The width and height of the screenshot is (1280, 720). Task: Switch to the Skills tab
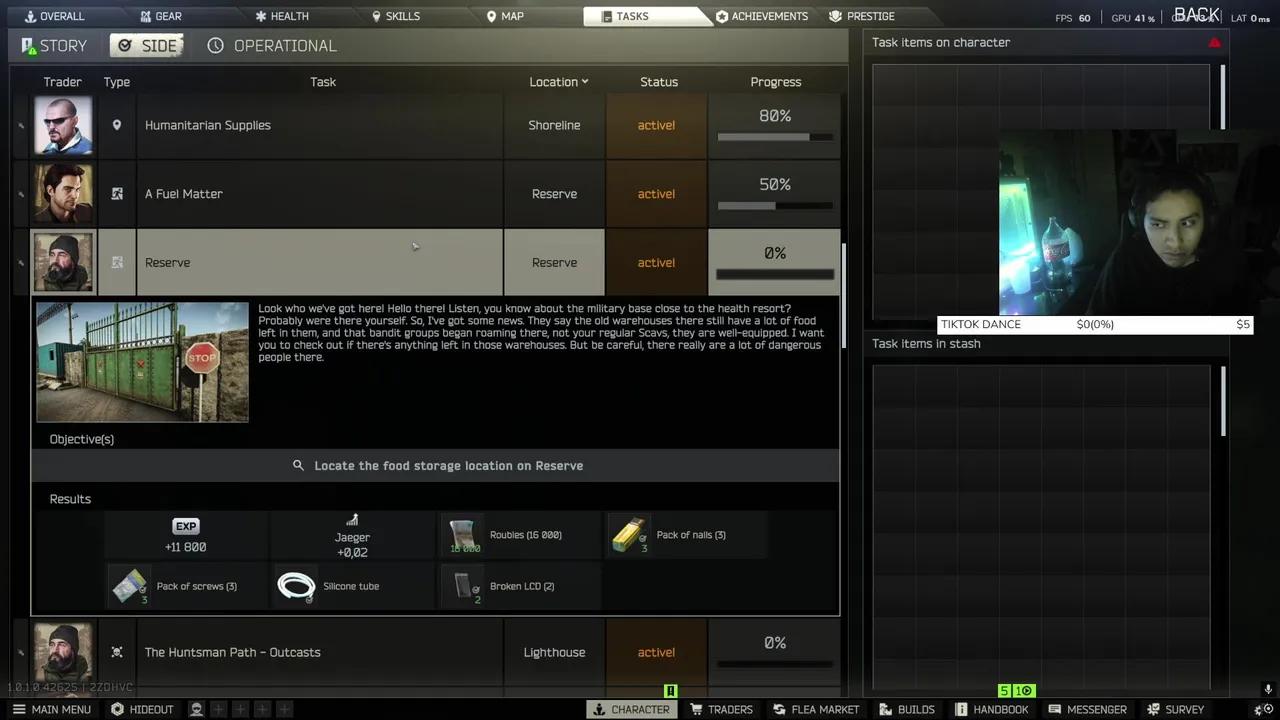(395, 16)
